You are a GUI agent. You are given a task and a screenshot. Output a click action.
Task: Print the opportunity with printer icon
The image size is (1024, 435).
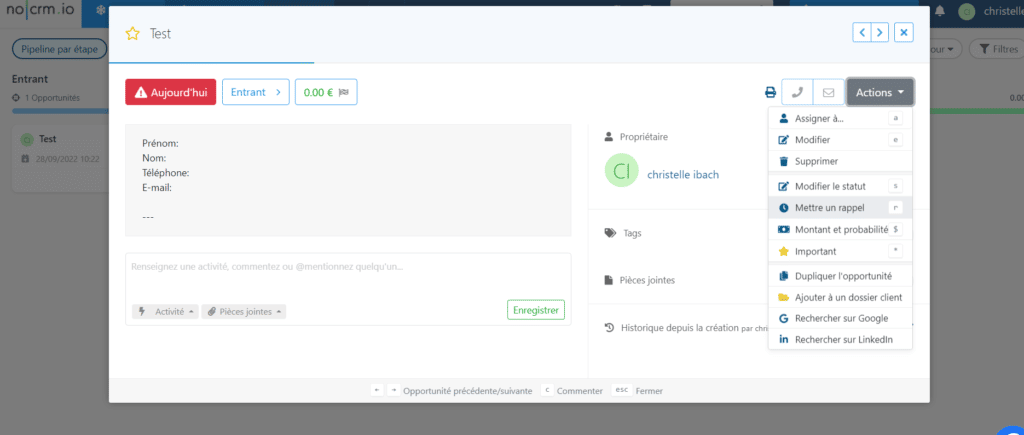pos(771,93)
